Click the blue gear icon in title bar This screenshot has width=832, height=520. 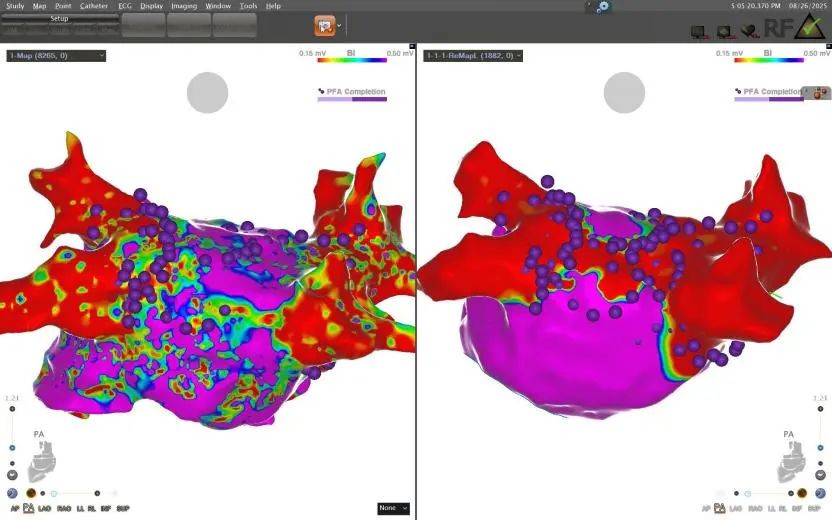tap(603, 6)
